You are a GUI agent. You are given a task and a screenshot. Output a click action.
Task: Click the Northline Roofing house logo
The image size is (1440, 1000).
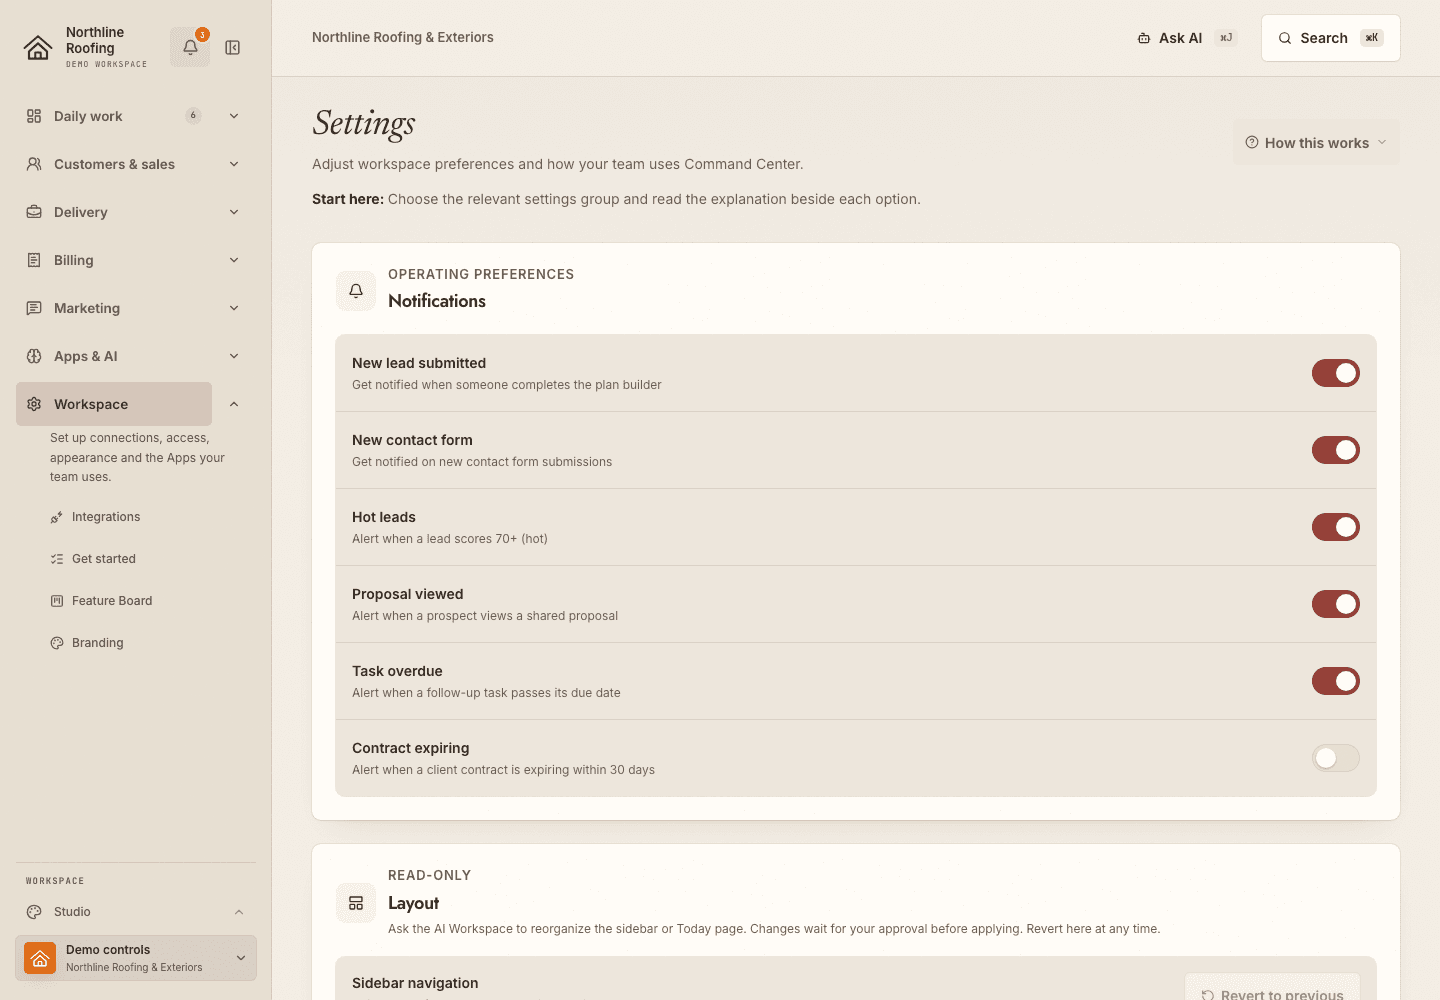tap(38, 47)
